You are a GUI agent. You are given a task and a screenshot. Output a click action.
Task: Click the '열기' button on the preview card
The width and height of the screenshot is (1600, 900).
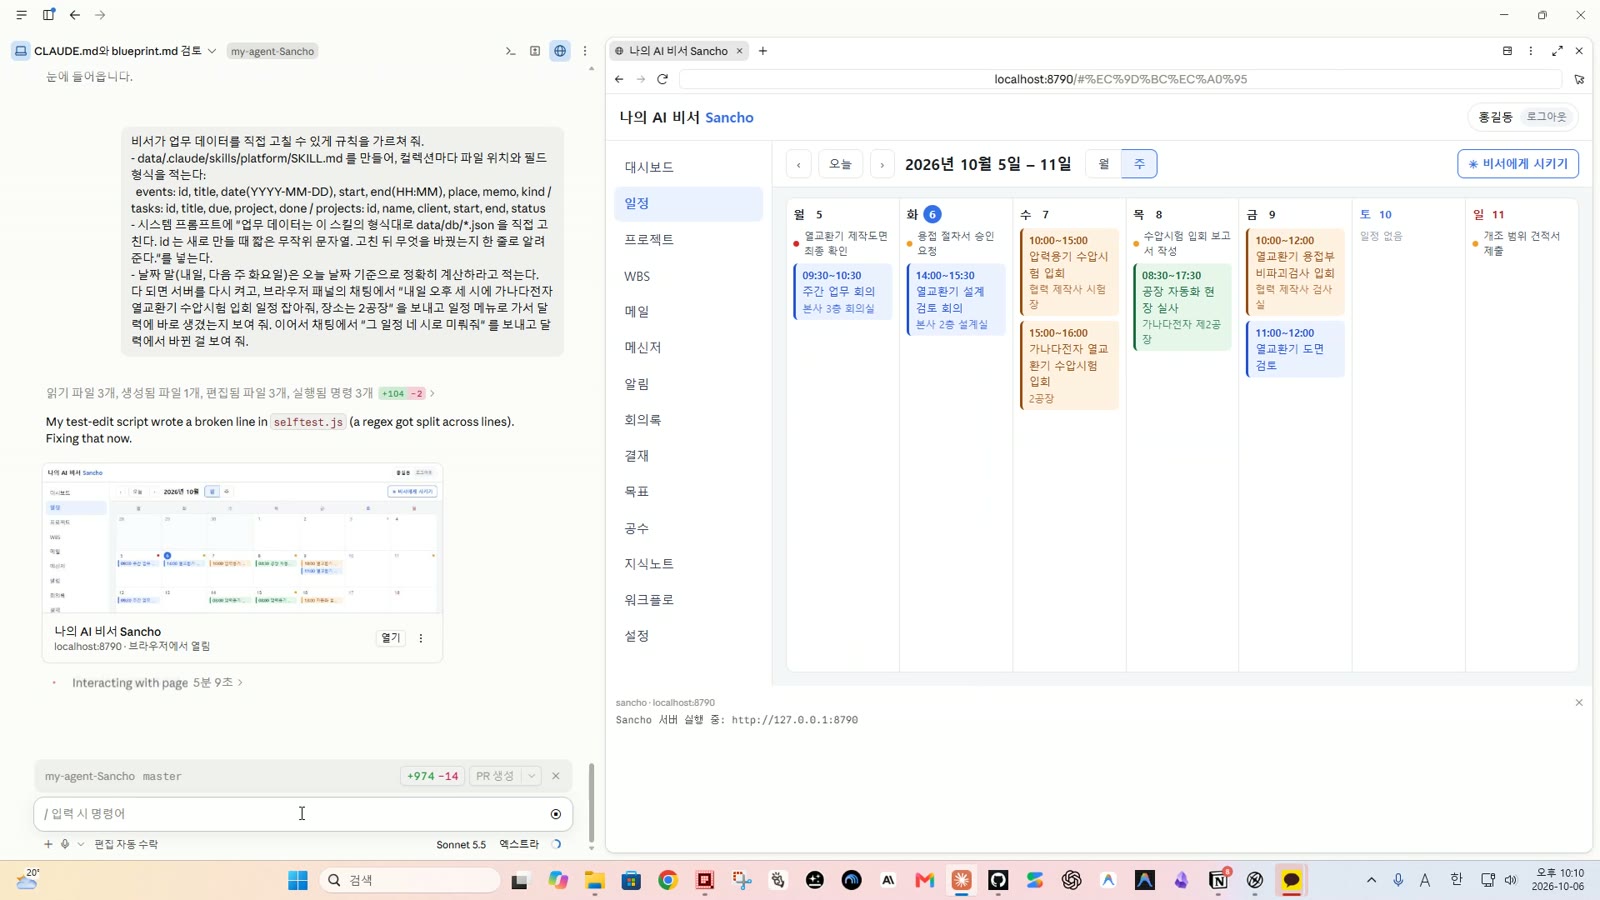[x=390, y=638]
